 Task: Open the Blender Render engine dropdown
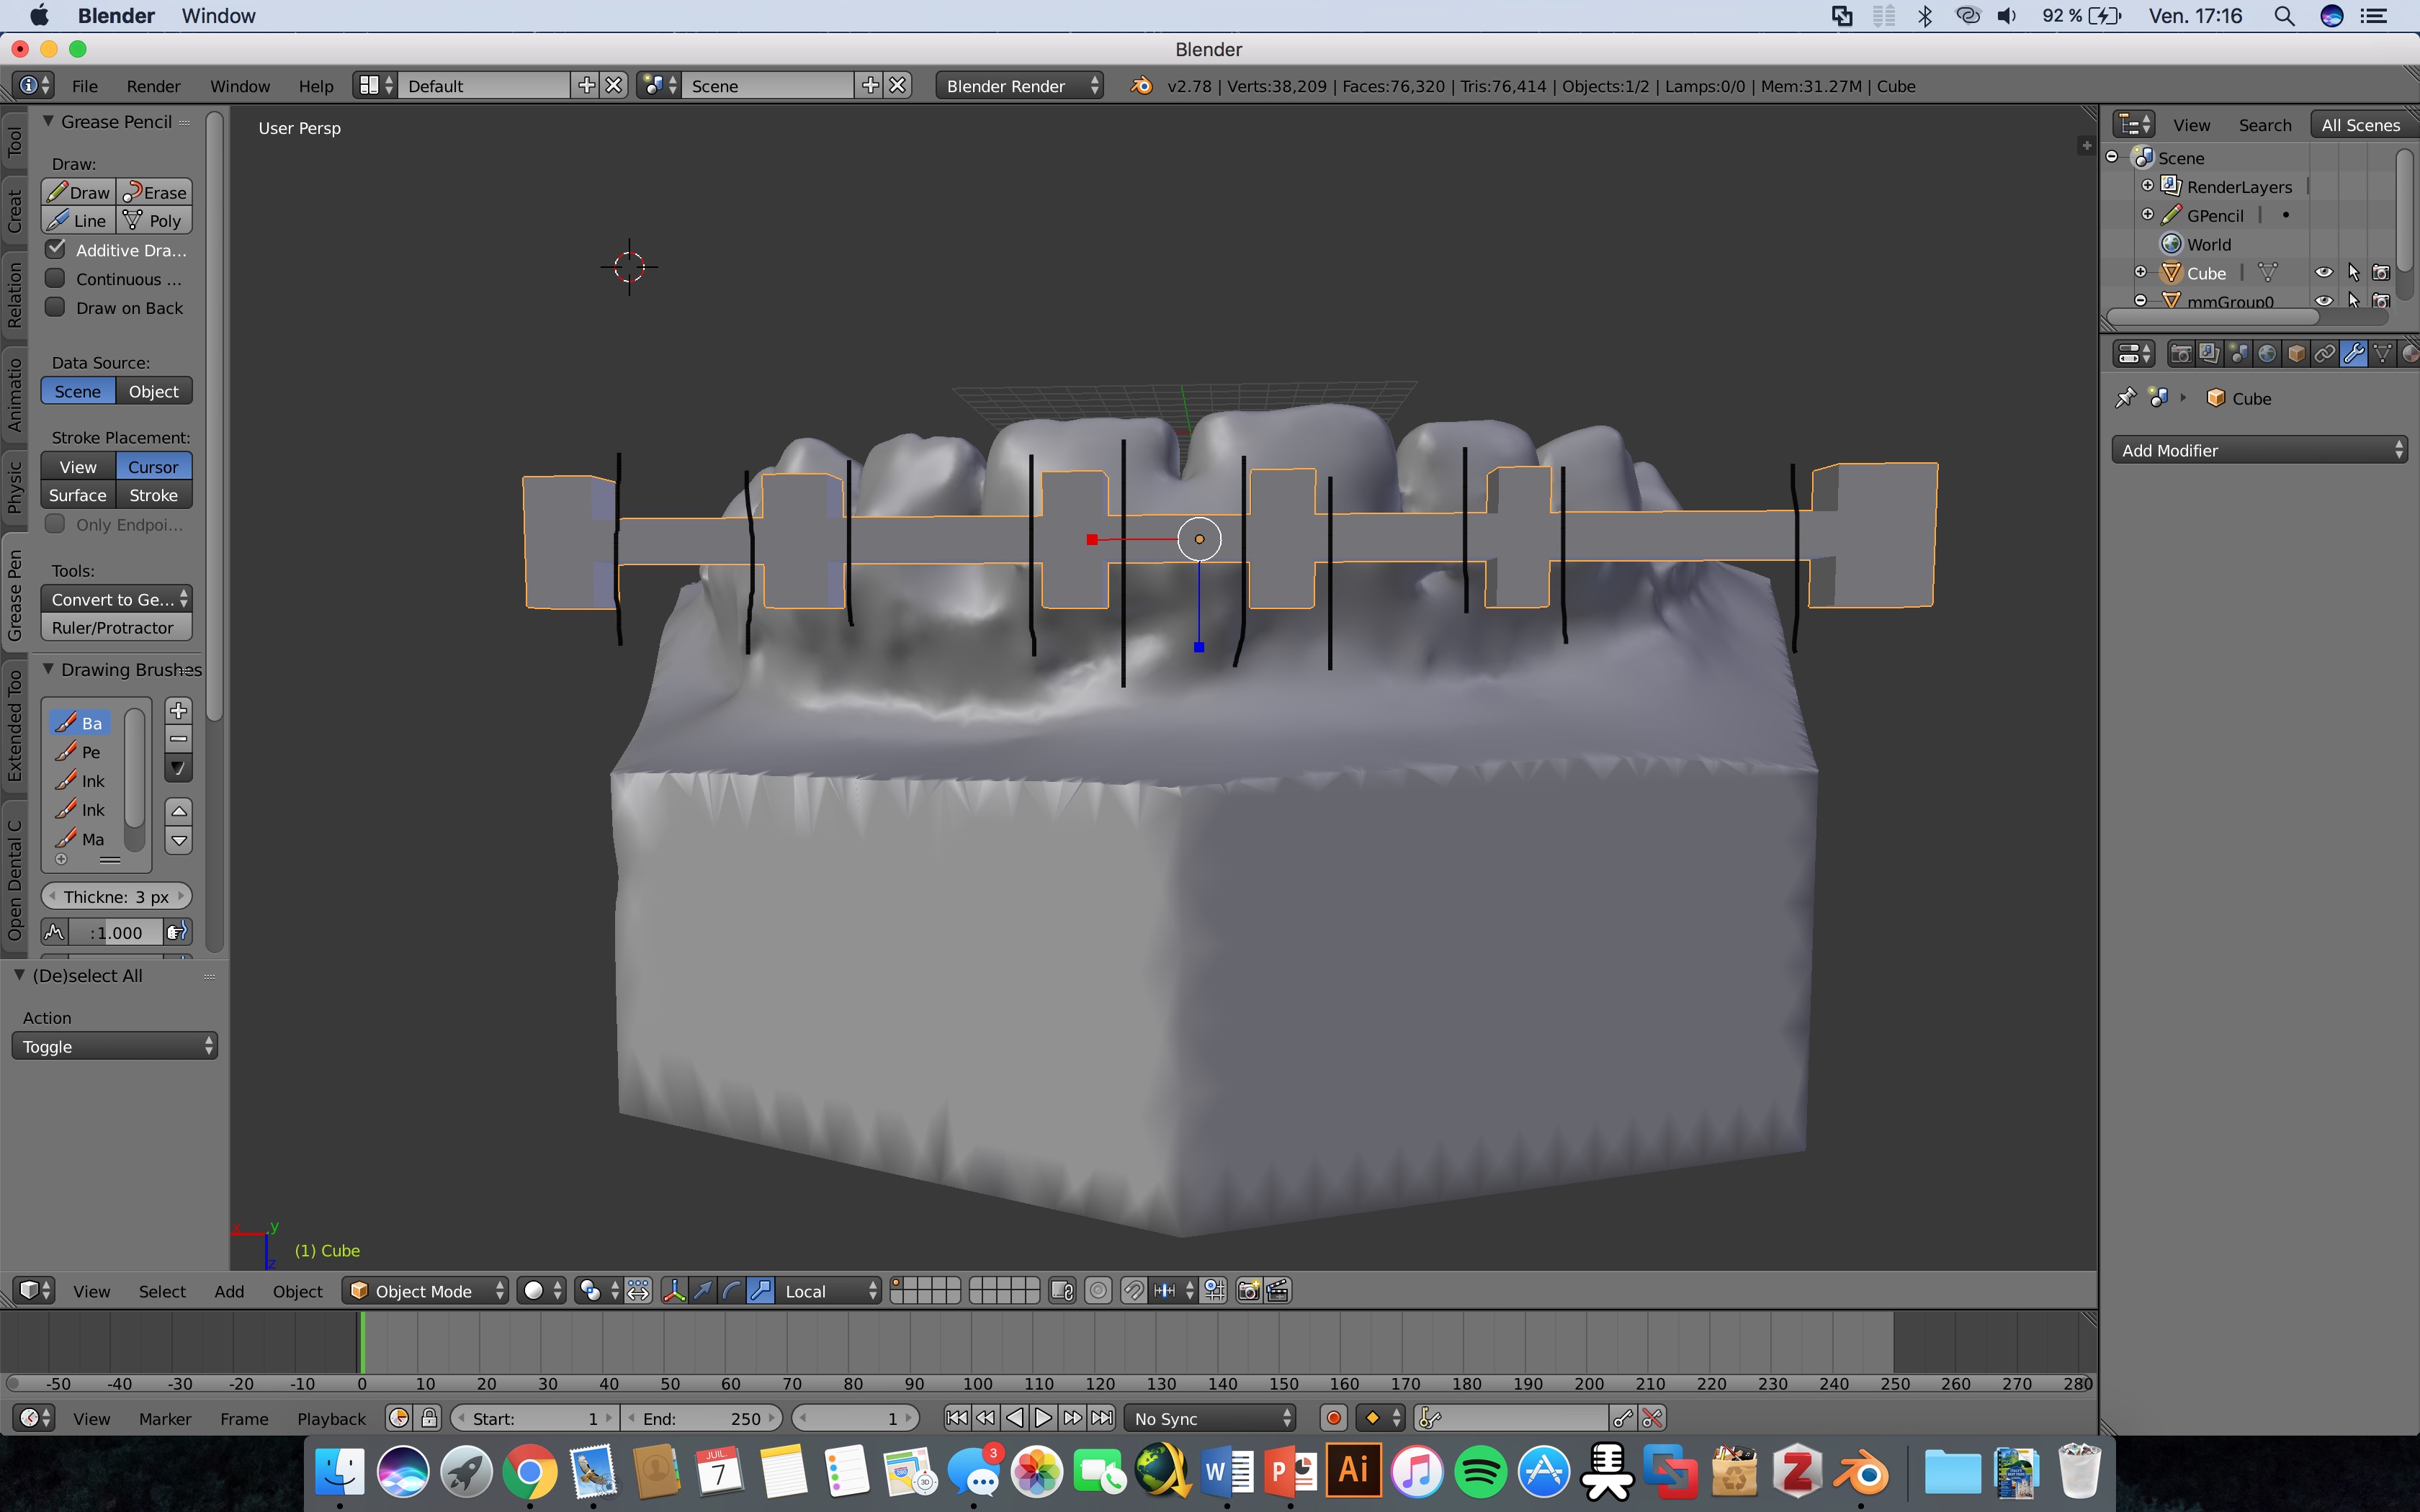pyautogui.click(x=1019, y=86)
